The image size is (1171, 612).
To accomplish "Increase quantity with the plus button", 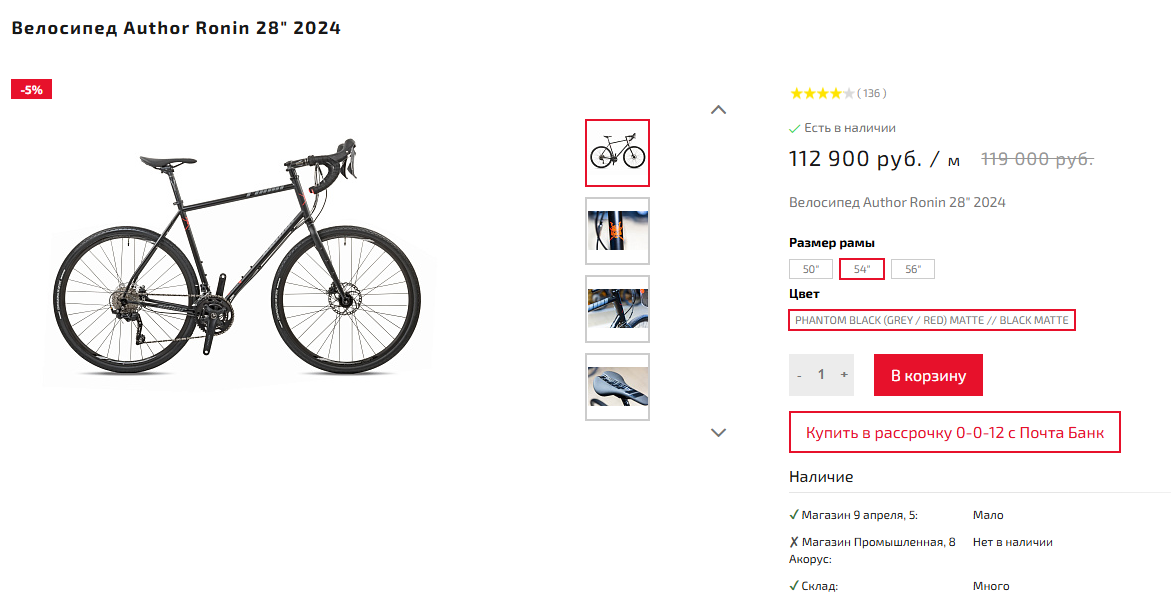I will 844,375.
